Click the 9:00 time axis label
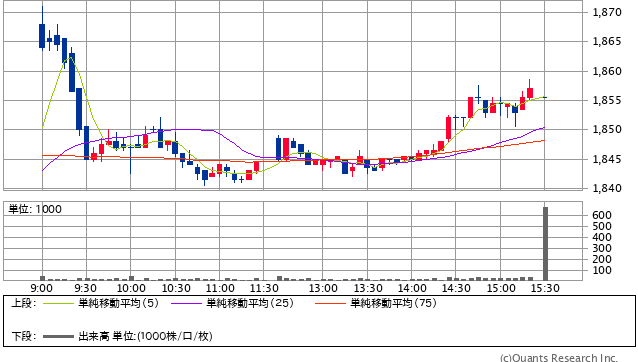Viewport: 638px width, 362px height. (x=42, y=288)
